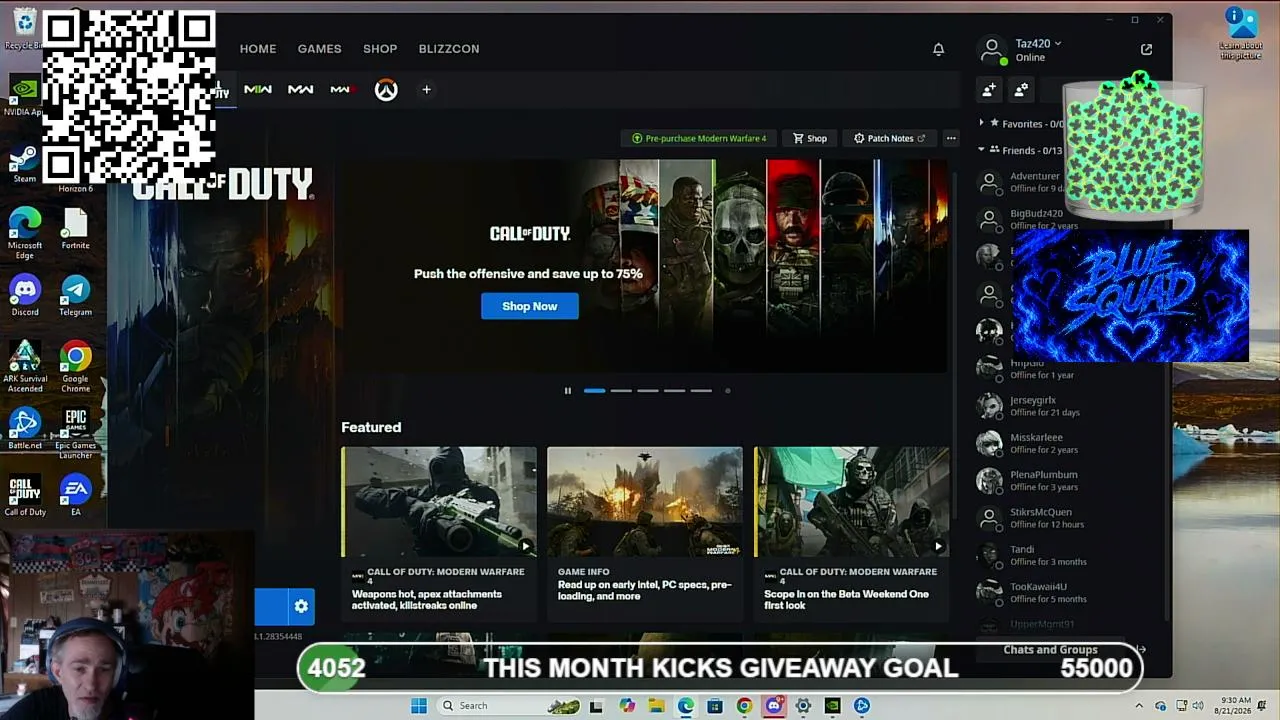Expand the Favorites friends group
The image size is (1280, 720).
point(981,123)
